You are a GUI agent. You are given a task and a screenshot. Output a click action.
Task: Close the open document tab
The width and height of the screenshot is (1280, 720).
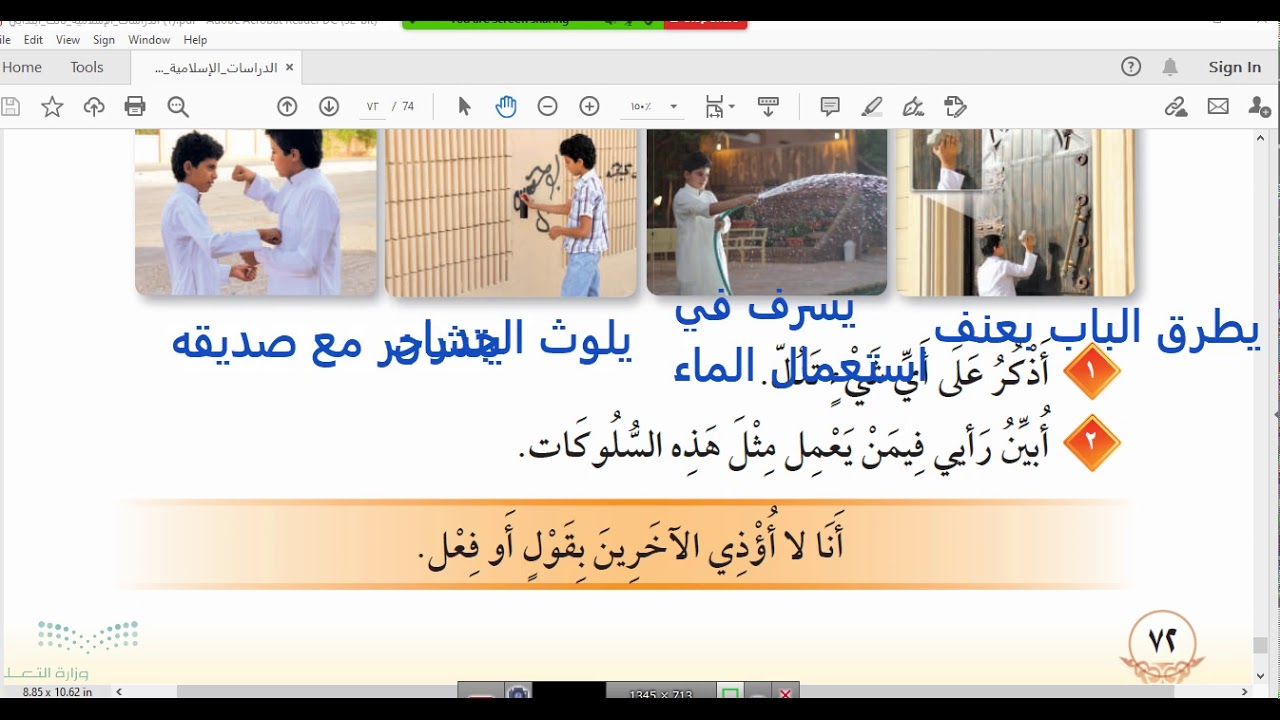290,67
